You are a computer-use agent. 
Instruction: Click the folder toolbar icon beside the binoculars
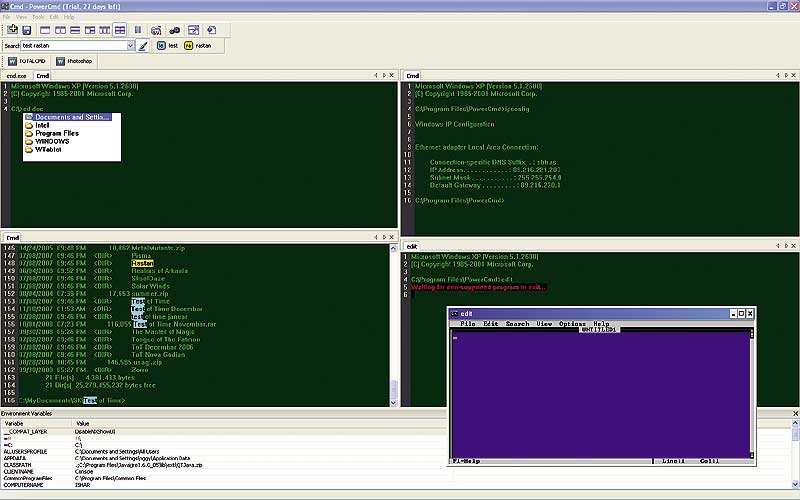(x=156, y=31)
